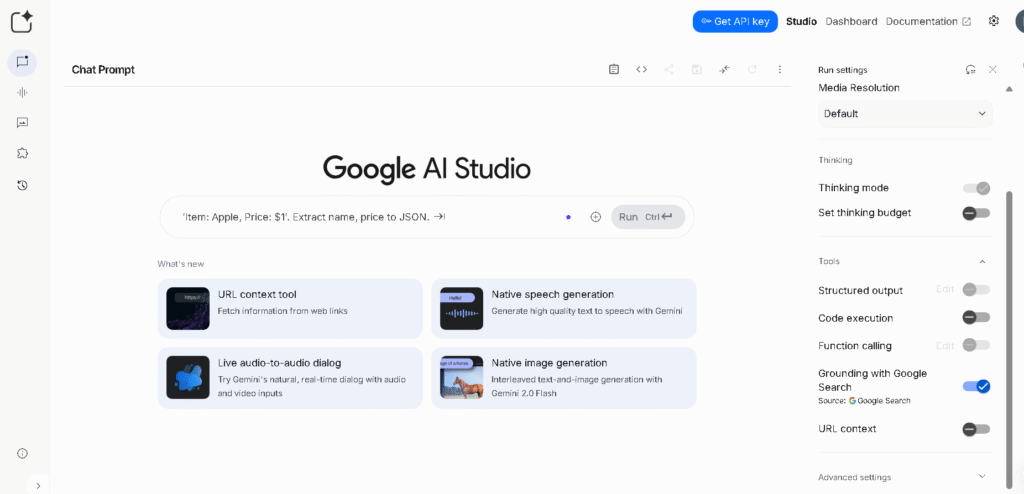
Task: Click the plus insert media icon
Action: point(596,217)
